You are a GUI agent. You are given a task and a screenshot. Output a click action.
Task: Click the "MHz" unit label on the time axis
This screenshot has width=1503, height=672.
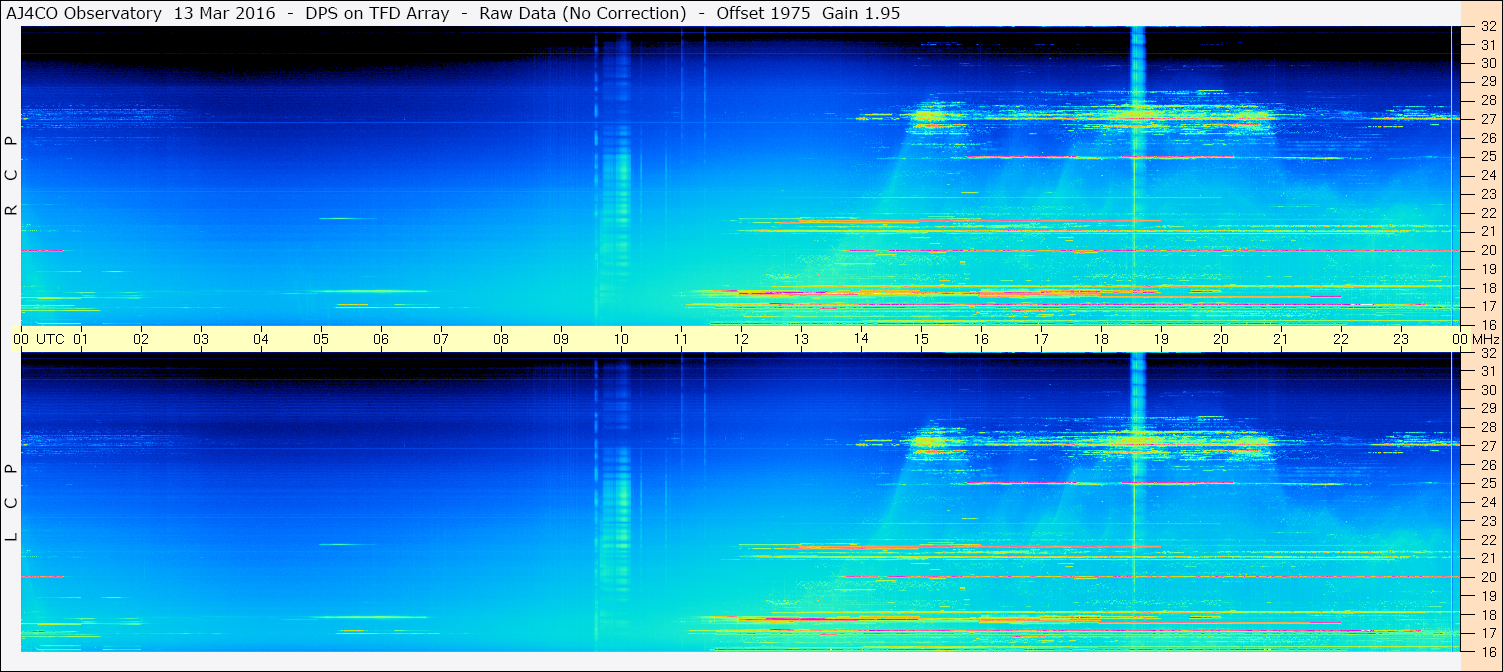[x=1485, y=339]
